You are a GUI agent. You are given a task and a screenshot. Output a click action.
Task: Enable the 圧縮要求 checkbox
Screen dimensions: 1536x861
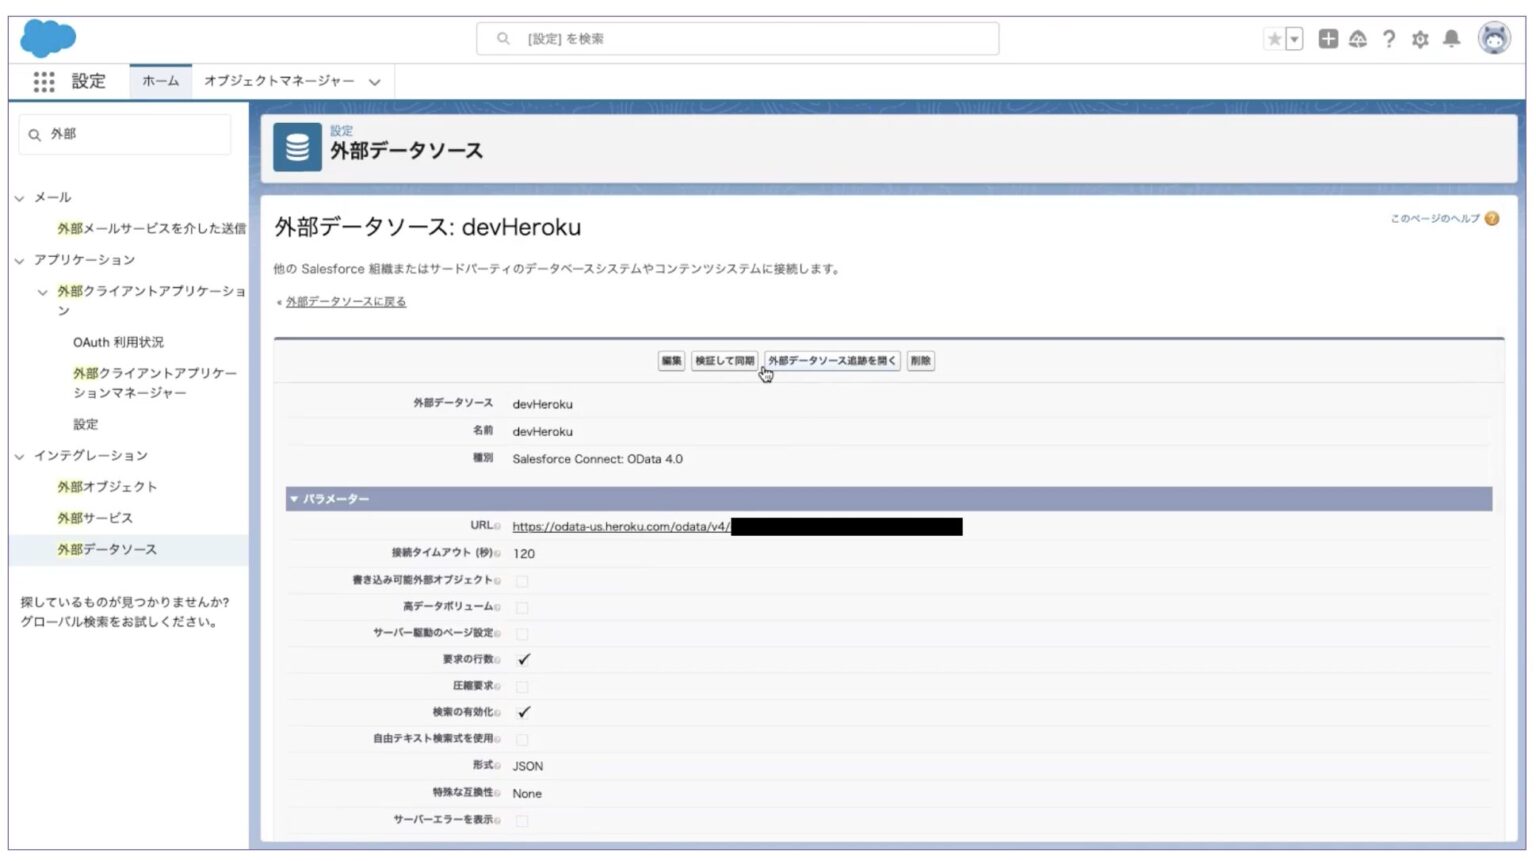click(x=521, y=686)
